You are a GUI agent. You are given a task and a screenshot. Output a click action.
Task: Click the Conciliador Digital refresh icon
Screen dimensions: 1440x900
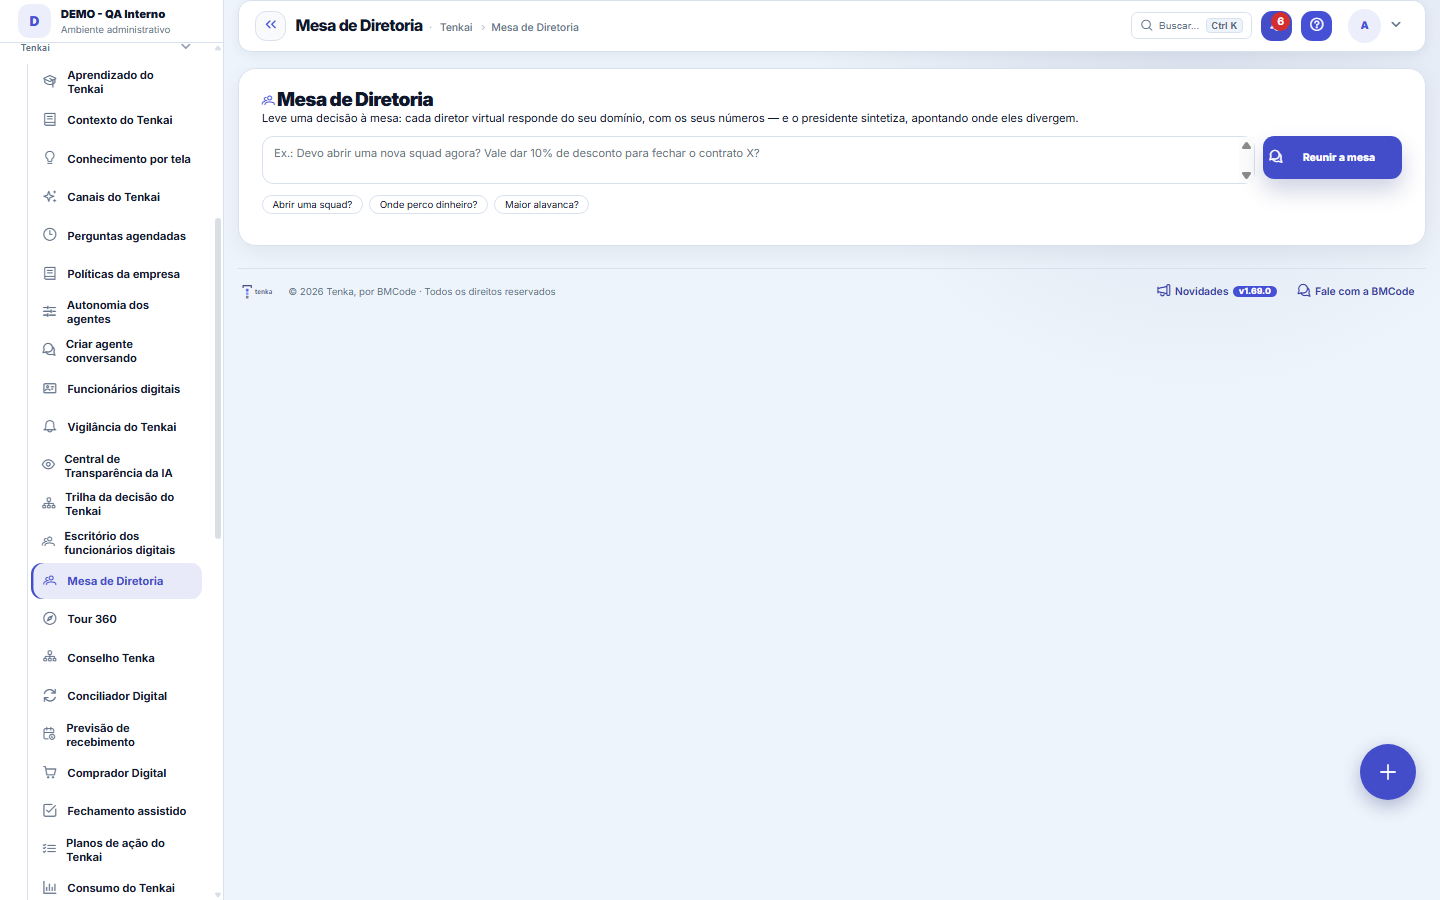coord(49,696)
